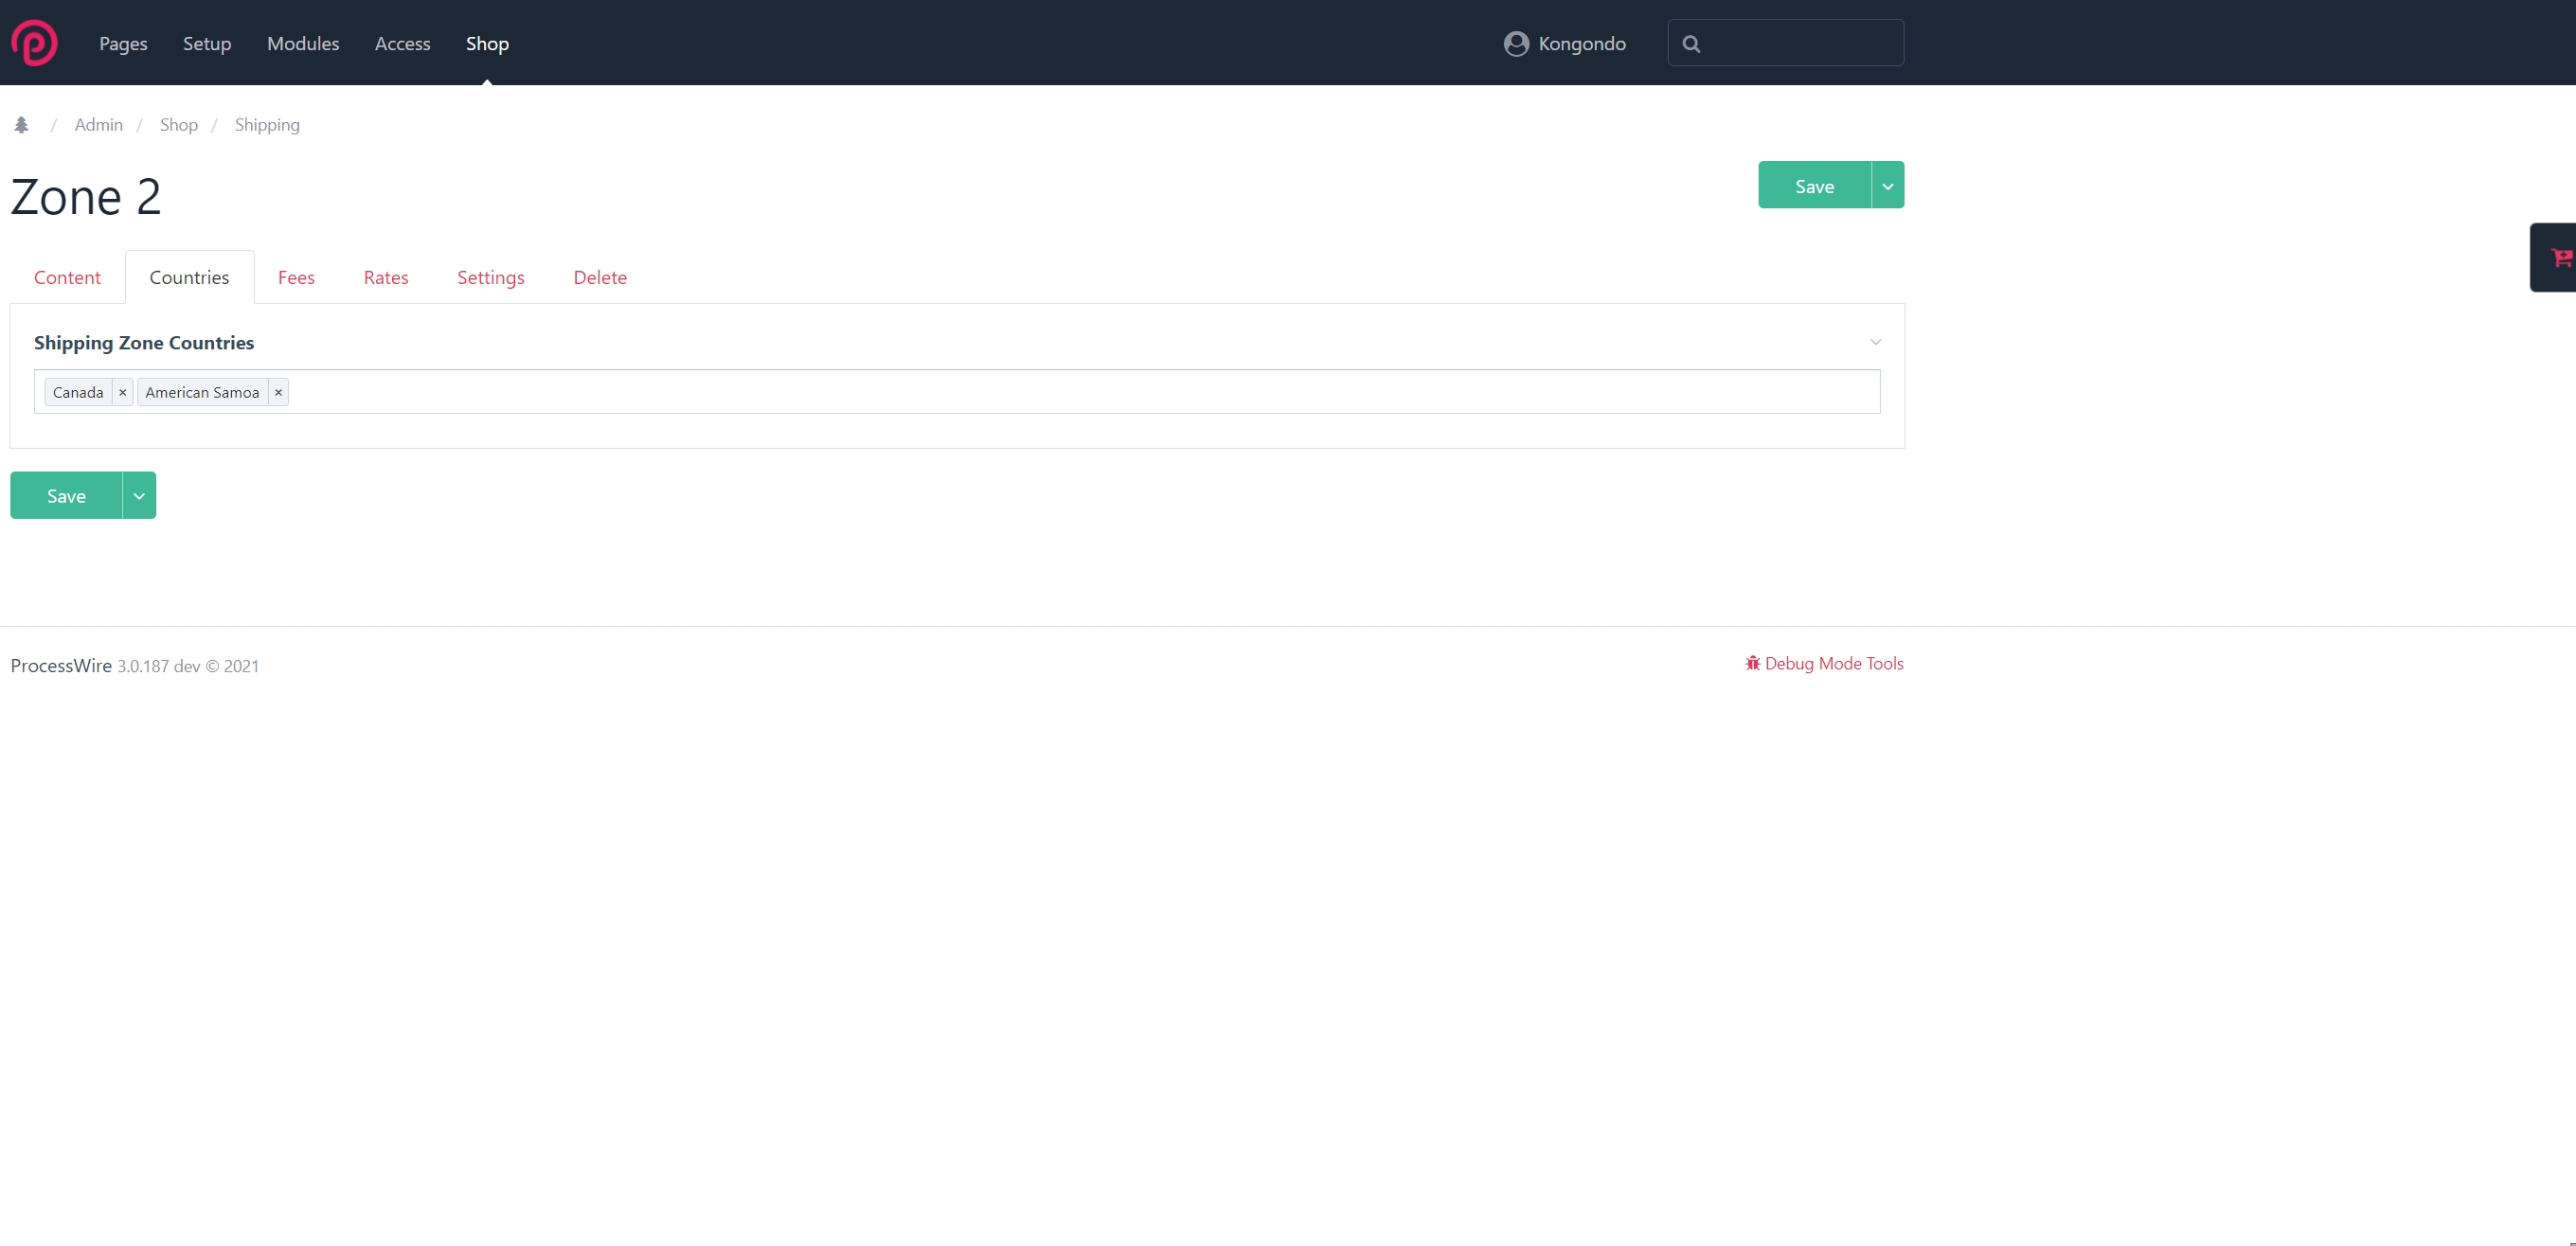This screenshot has width=2576, height=1246.
Task: Click the top-right Save button
Action: point(1814,185)
